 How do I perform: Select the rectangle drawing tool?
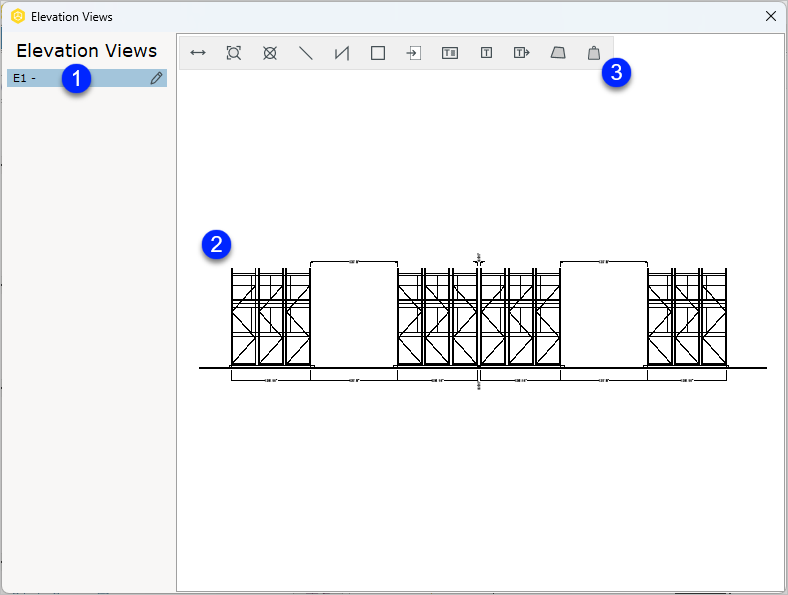point(378,53)
